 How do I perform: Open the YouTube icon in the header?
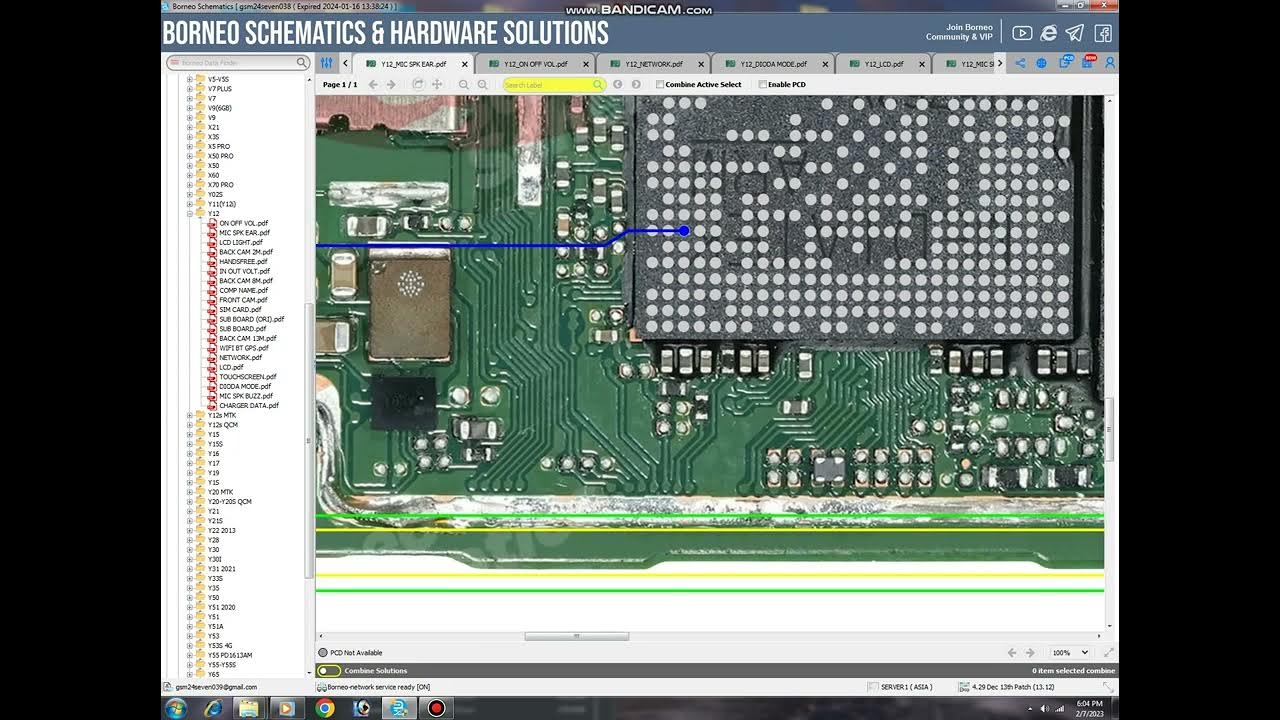coord(1022,33)
